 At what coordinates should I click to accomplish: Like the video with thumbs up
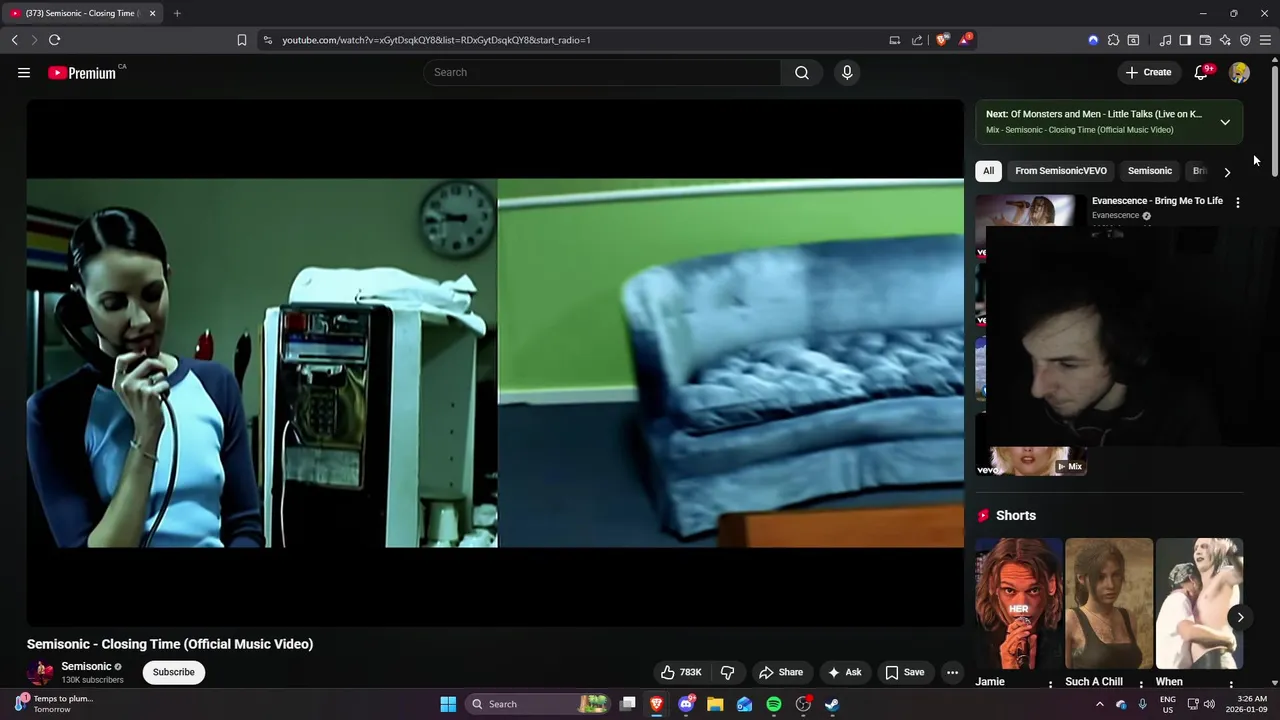tap(681, 672)
